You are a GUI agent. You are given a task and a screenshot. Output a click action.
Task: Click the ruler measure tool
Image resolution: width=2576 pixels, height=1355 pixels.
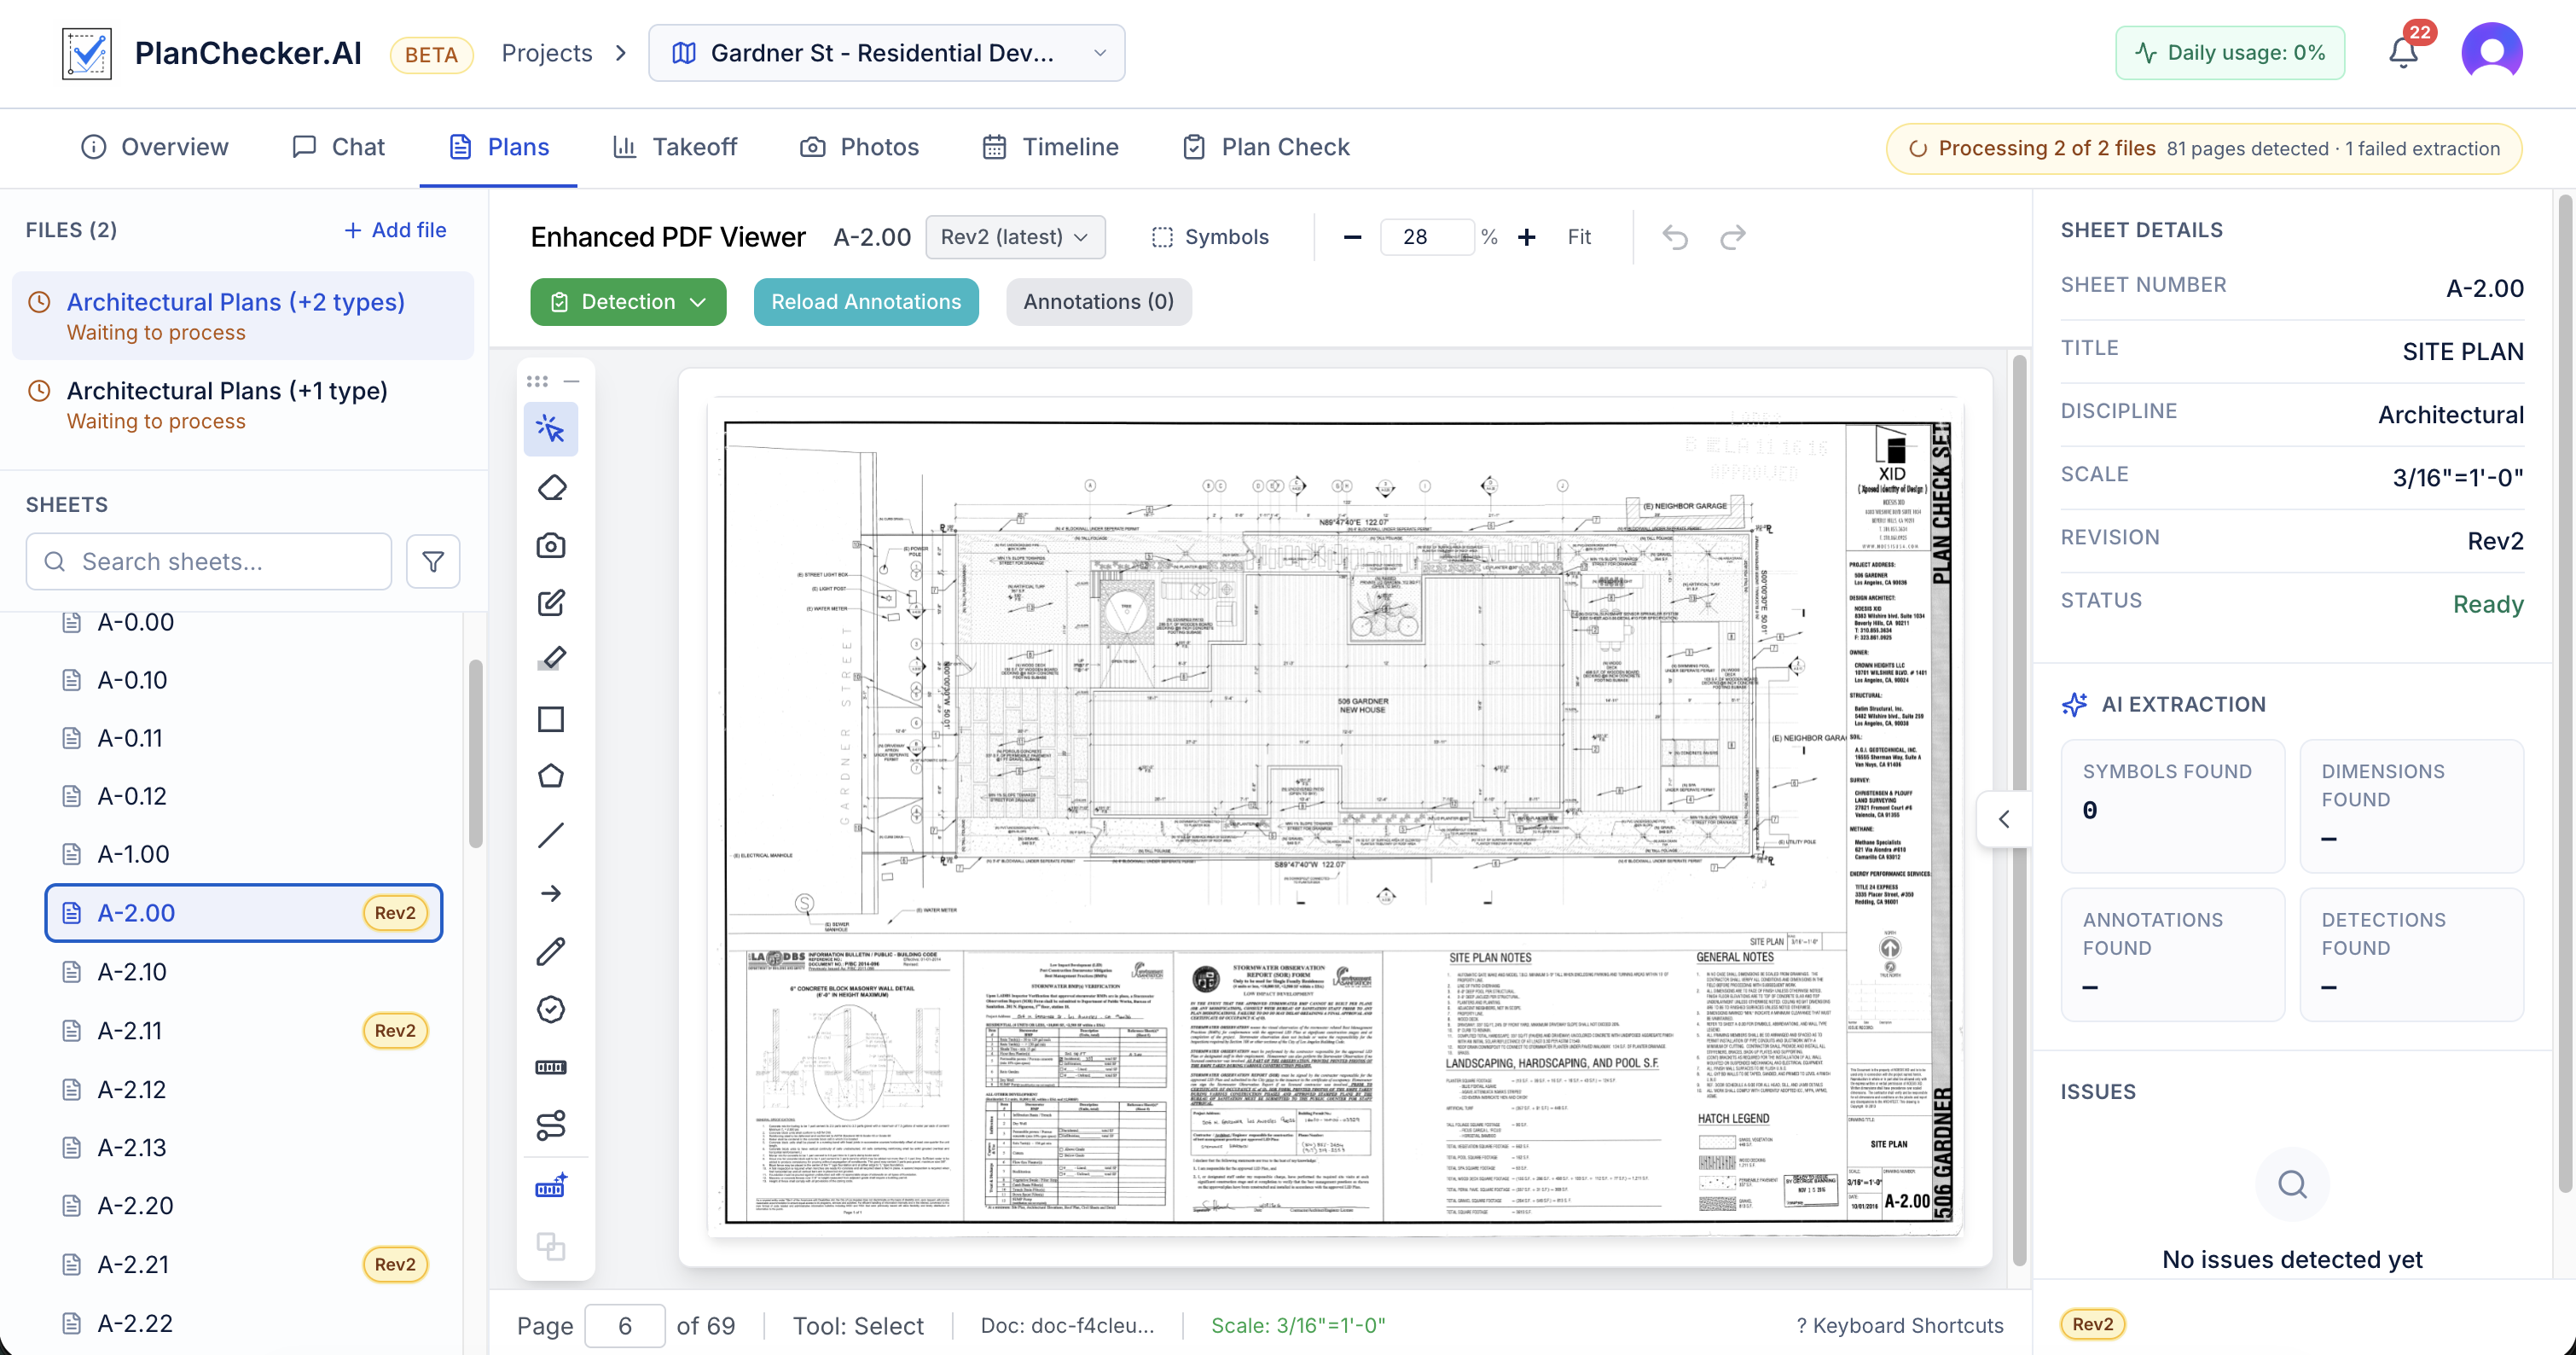coord(551,1067)
